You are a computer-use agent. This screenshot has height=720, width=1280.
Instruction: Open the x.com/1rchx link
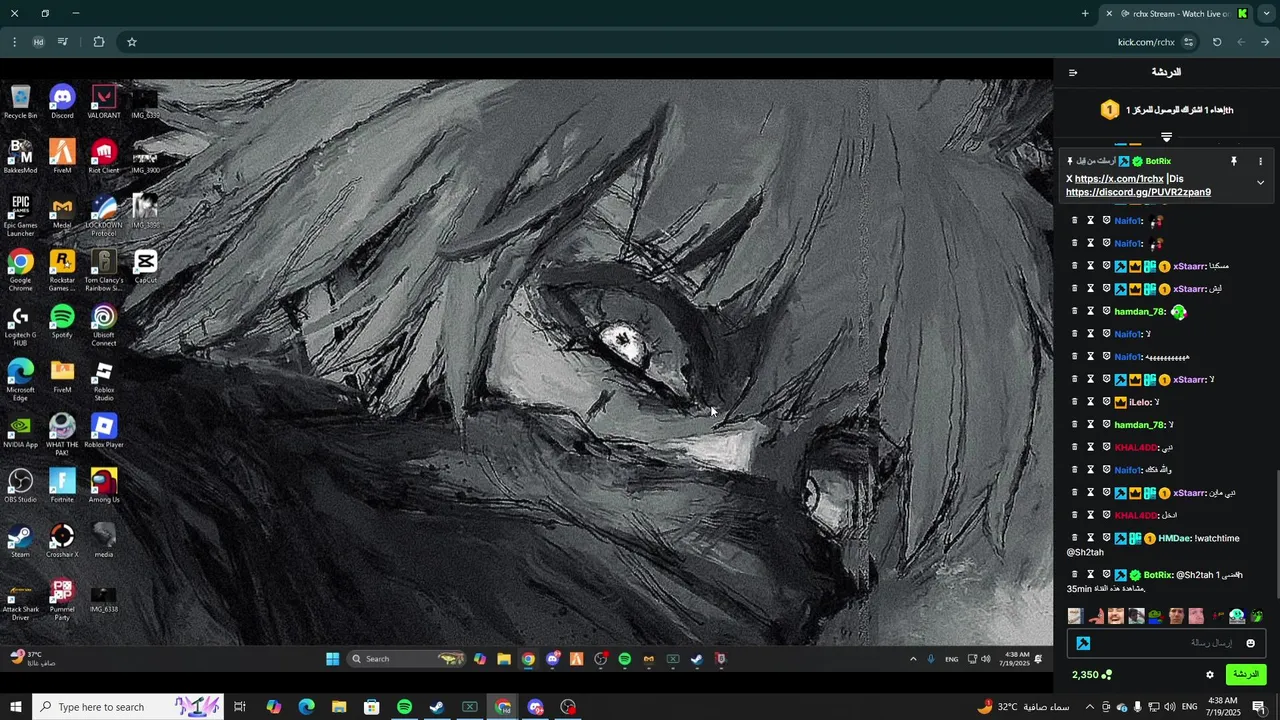(x=1119, y=179)
